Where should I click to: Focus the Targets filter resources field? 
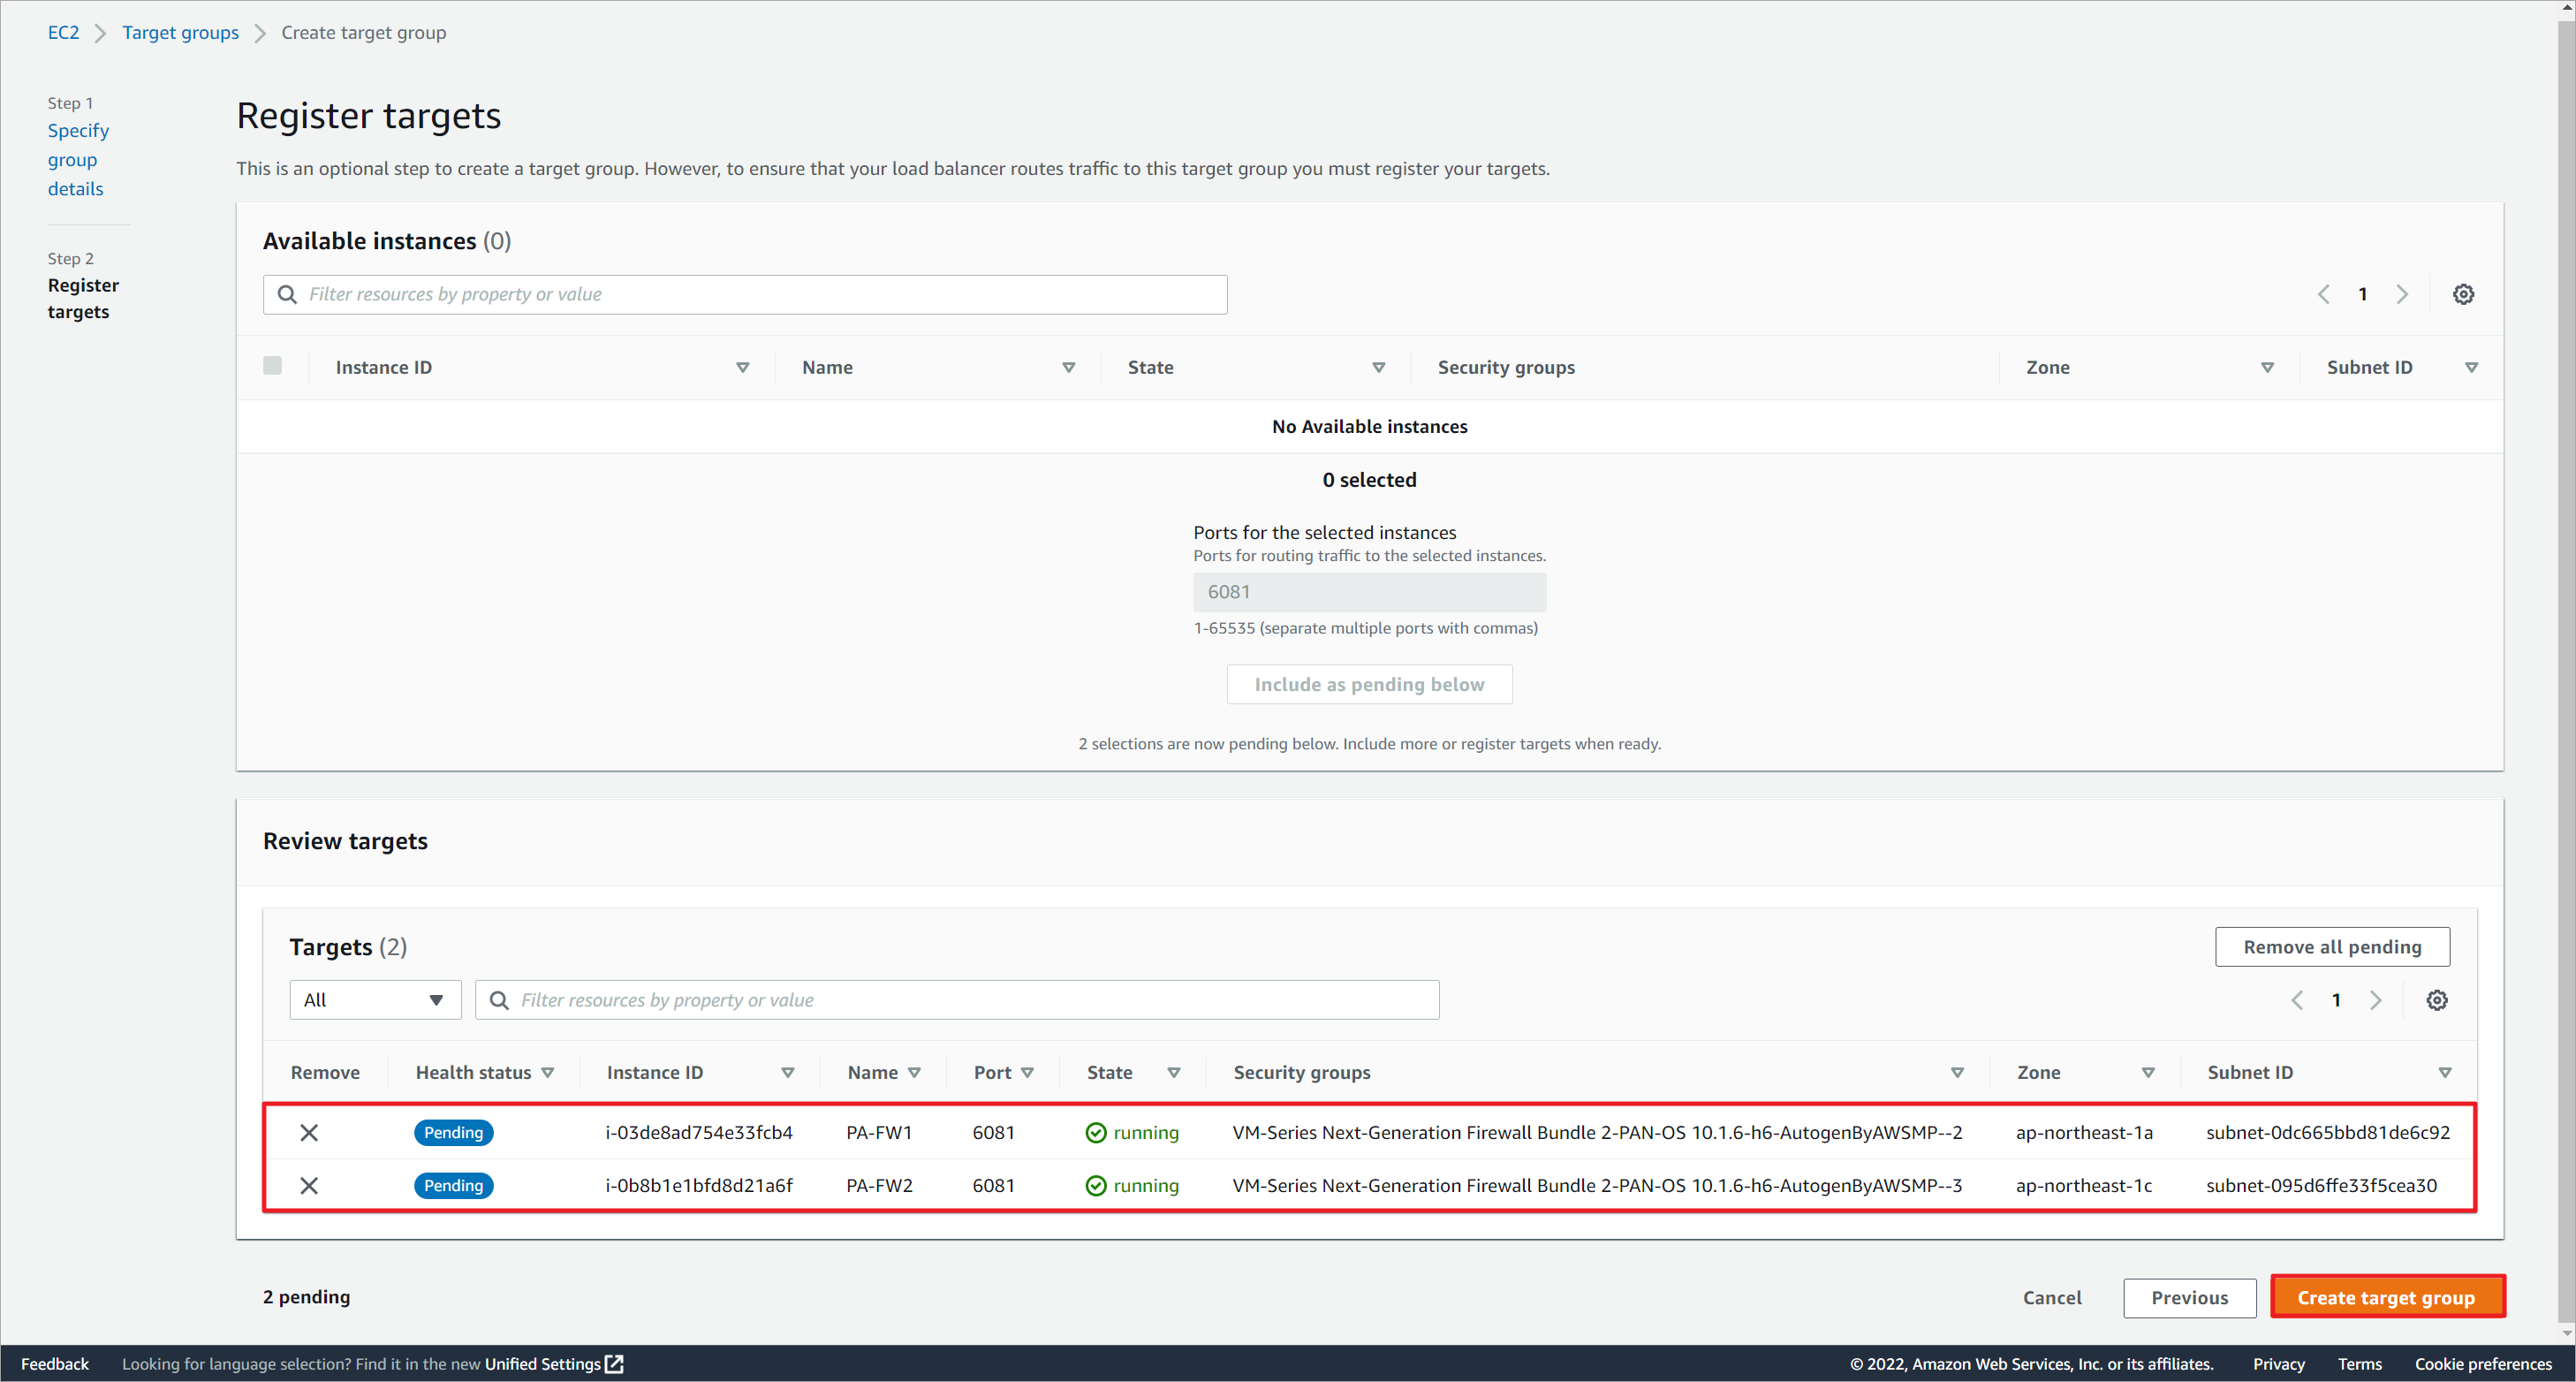click(x=957, y=1000)
